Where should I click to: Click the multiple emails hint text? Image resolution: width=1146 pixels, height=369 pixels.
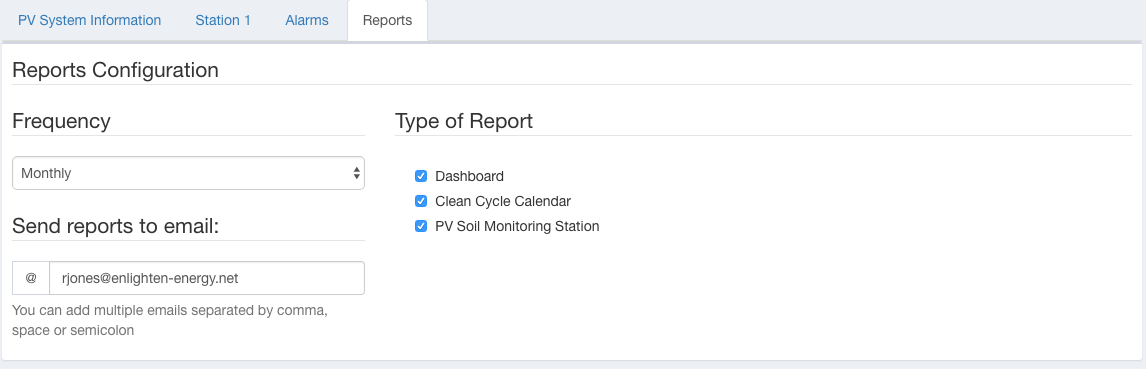(x=170, y=320)
